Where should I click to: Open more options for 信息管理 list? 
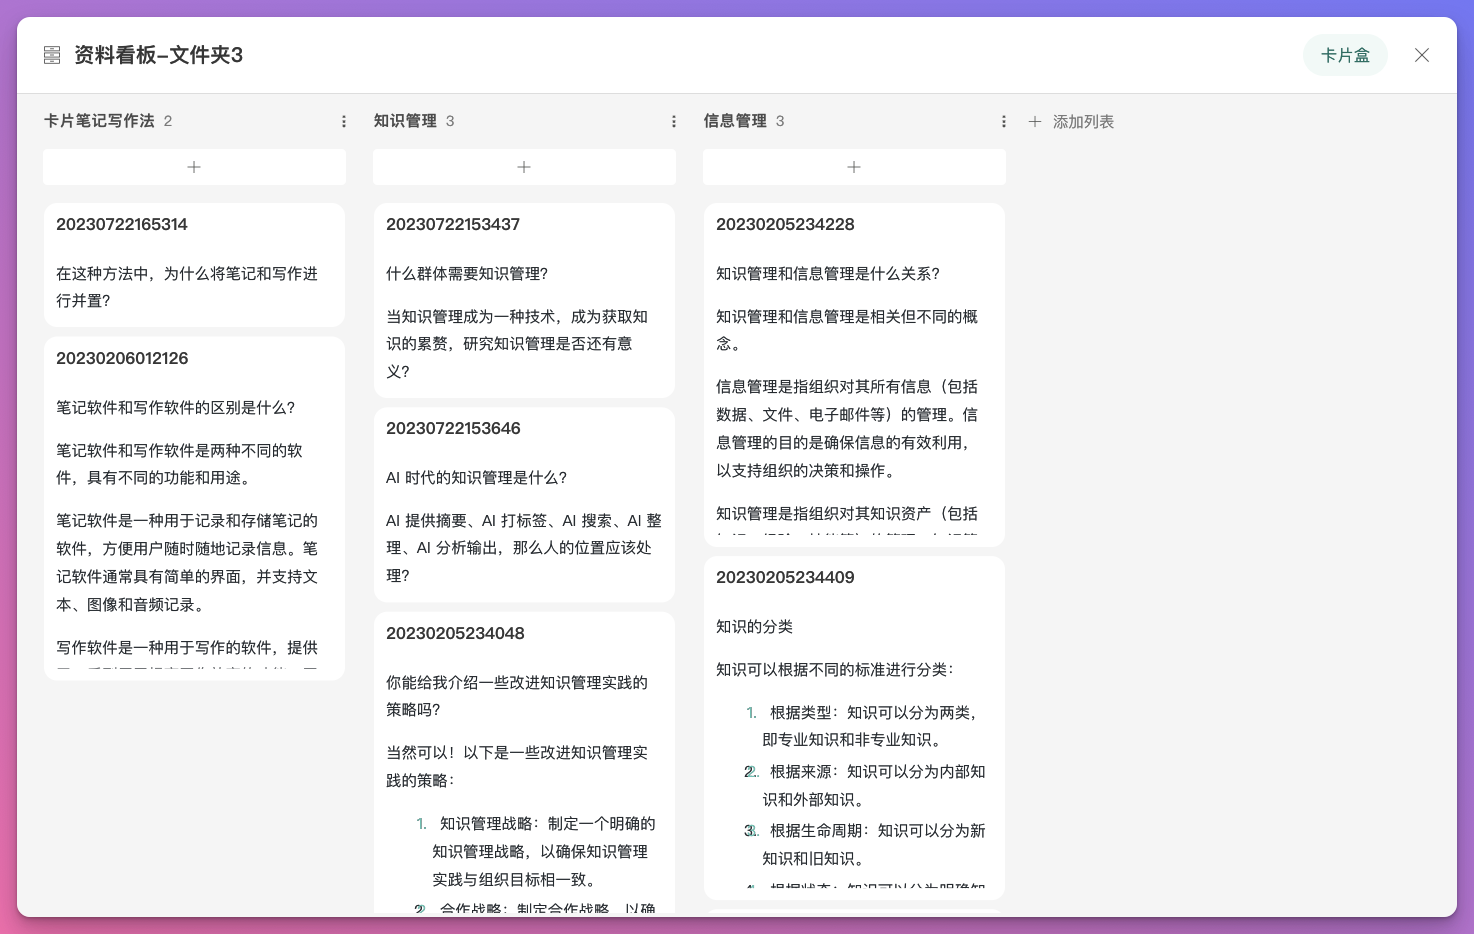click(x=1004, y=121)
